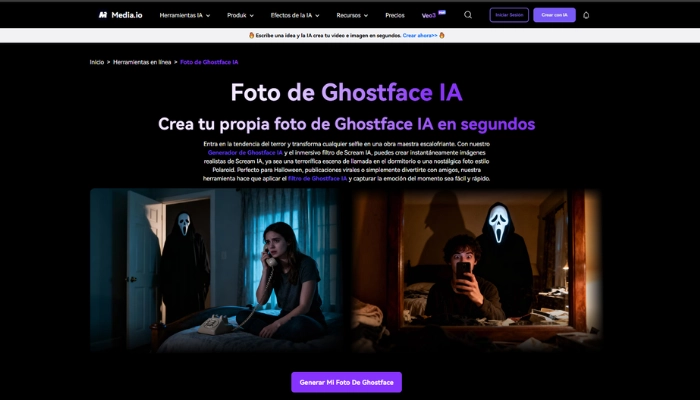Screen dimensions: 700x400
Task: Open Herramientas en línea breadcrumb link
Action: (x=142, y=62)
